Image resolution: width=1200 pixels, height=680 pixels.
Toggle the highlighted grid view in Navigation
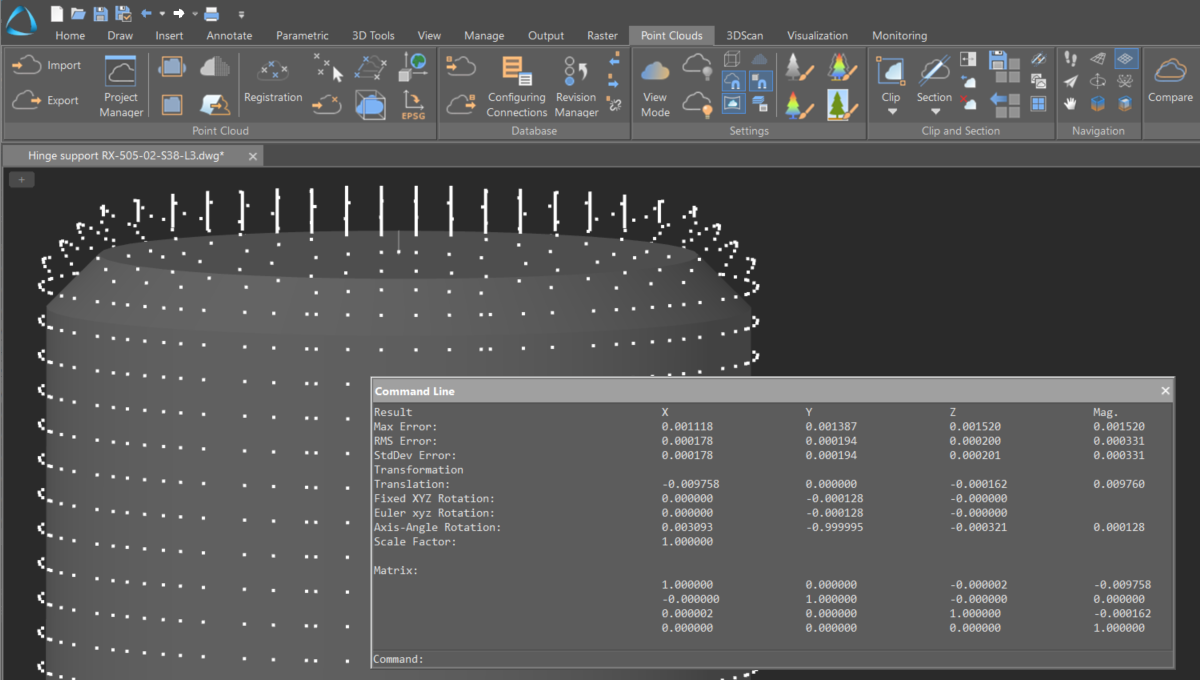click(x=1126, y=58)
